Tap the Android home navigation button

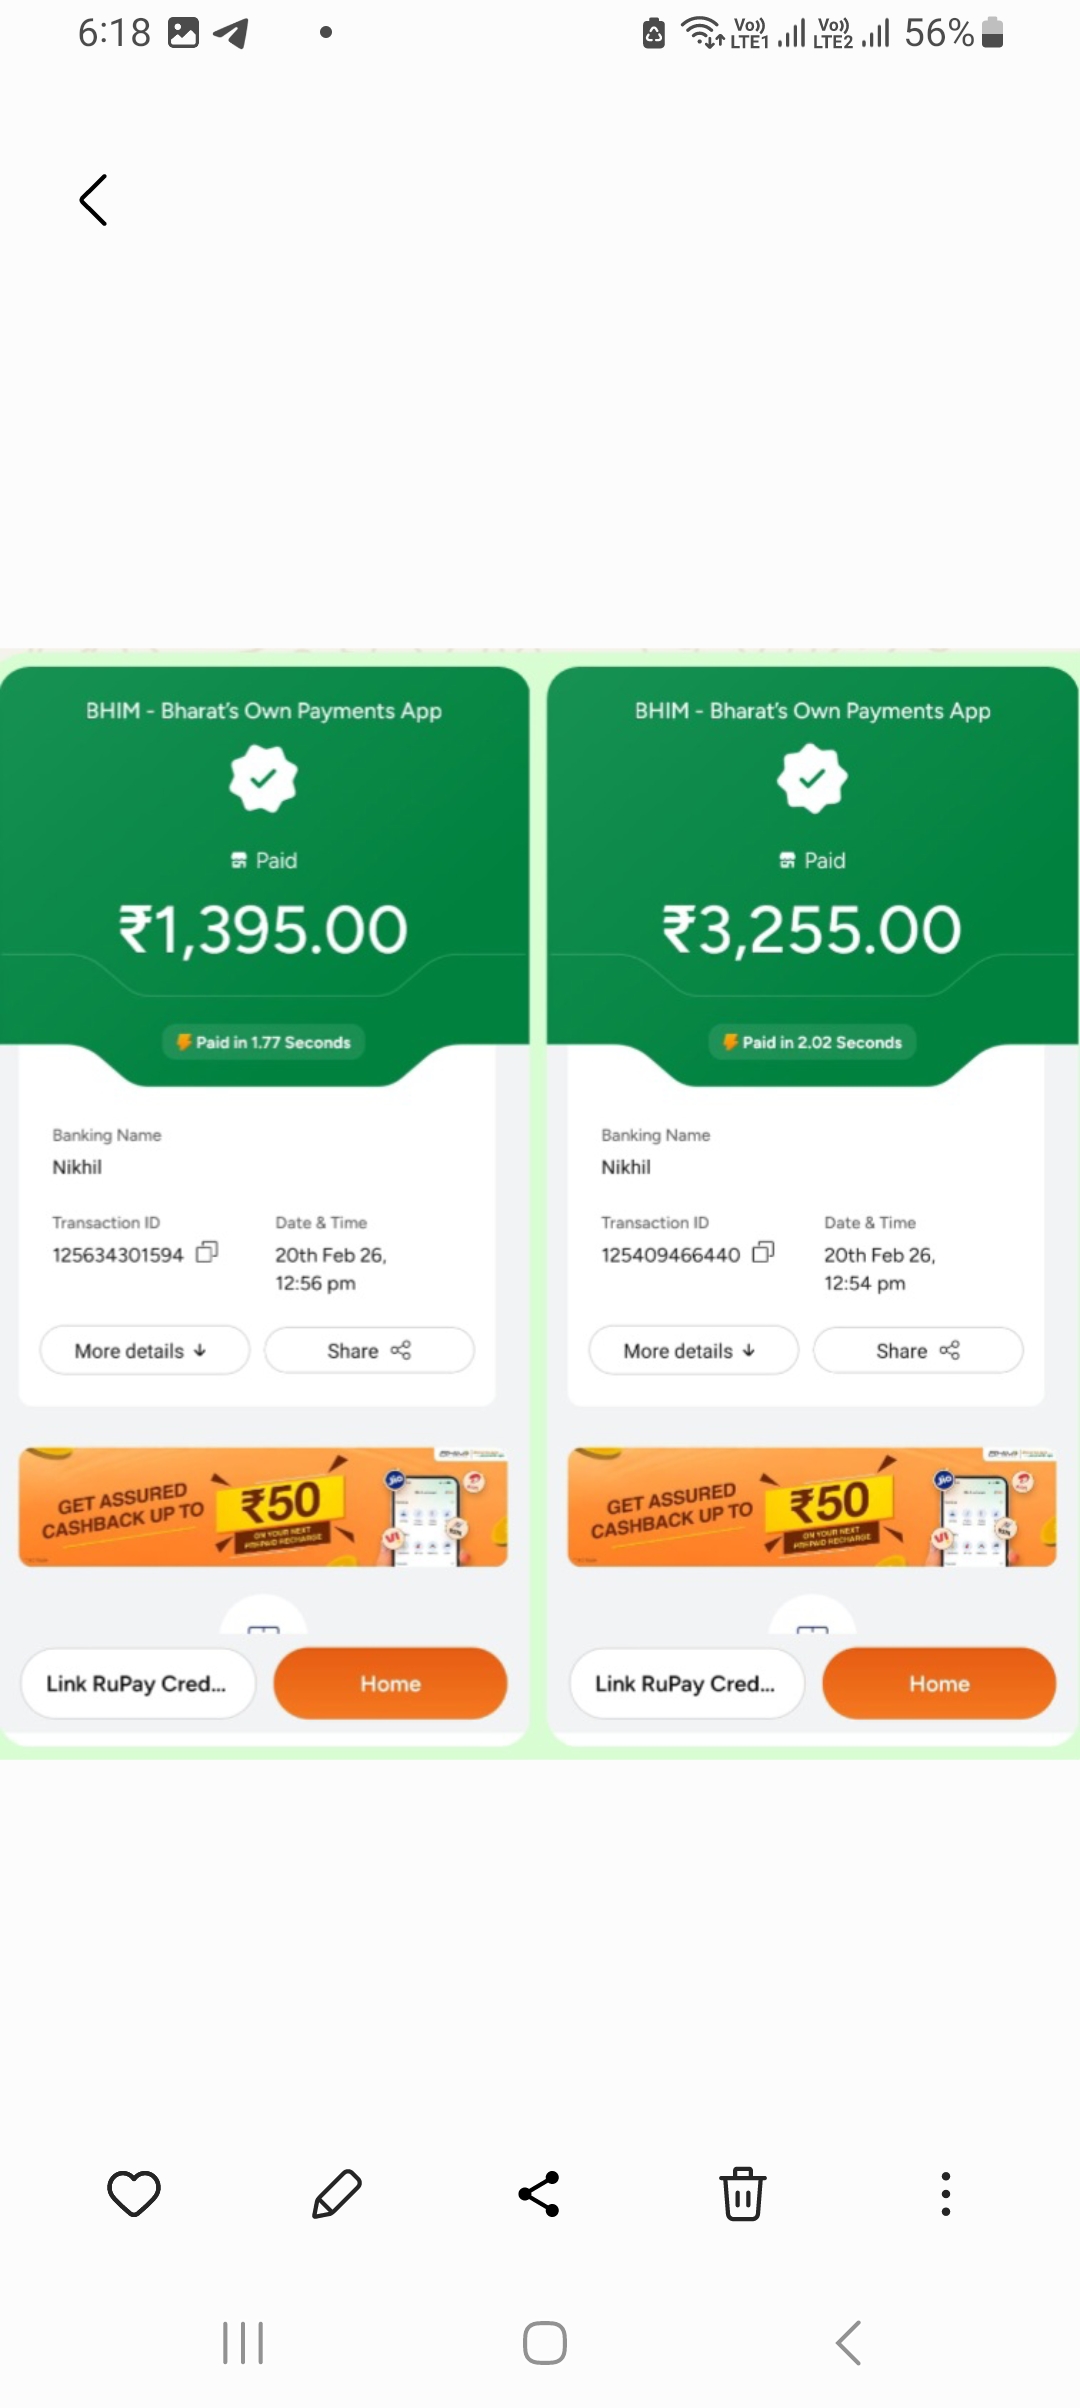(545, 2343)
